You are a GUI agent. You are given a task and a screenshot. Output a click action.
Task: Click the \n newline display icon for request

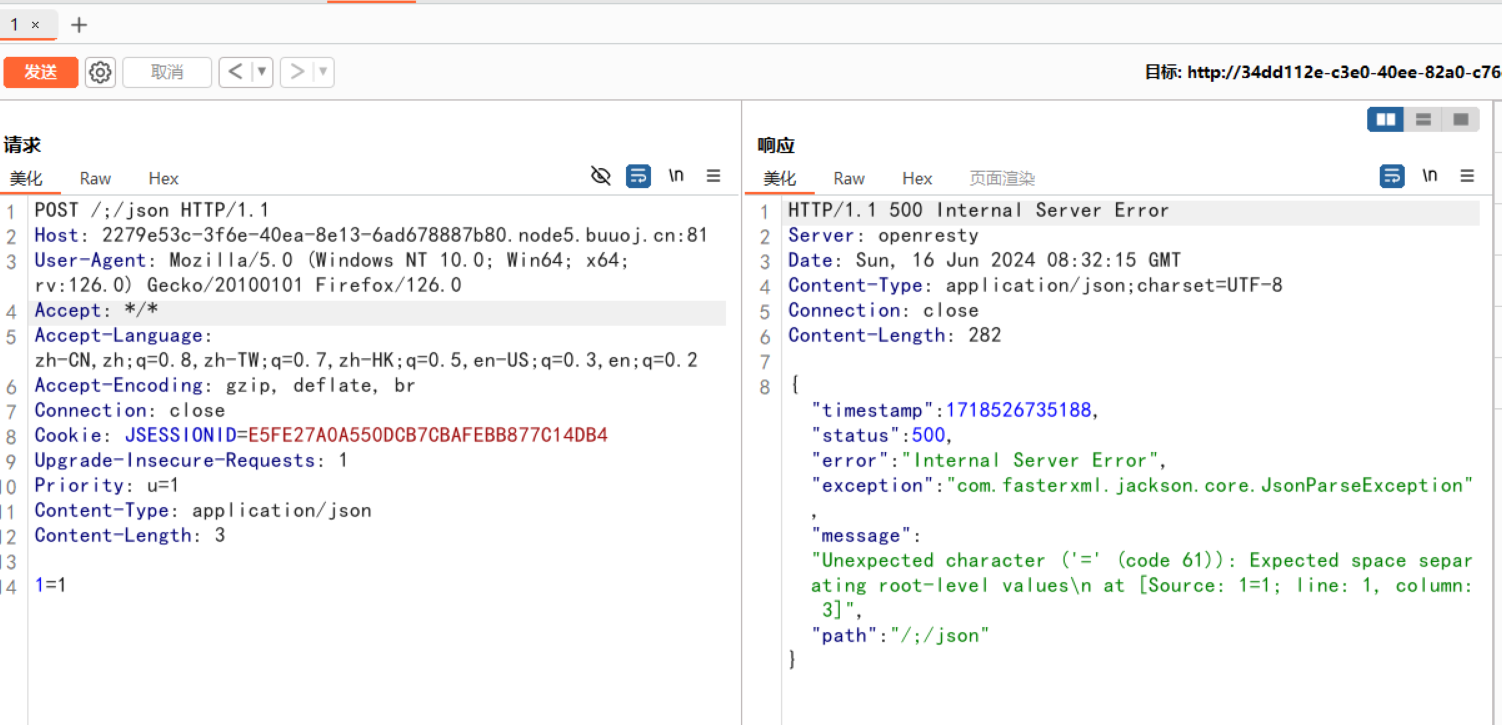[676, 175]
